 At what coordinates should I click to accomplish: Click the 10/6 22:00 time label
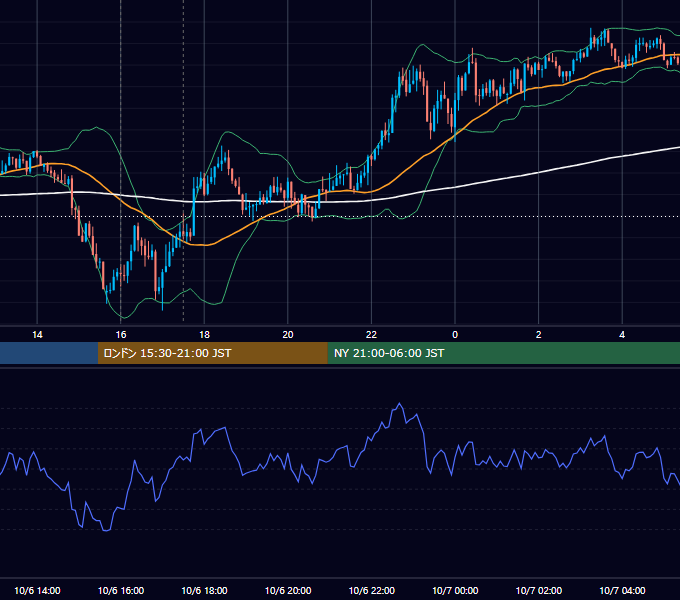(x=372, y=590)
